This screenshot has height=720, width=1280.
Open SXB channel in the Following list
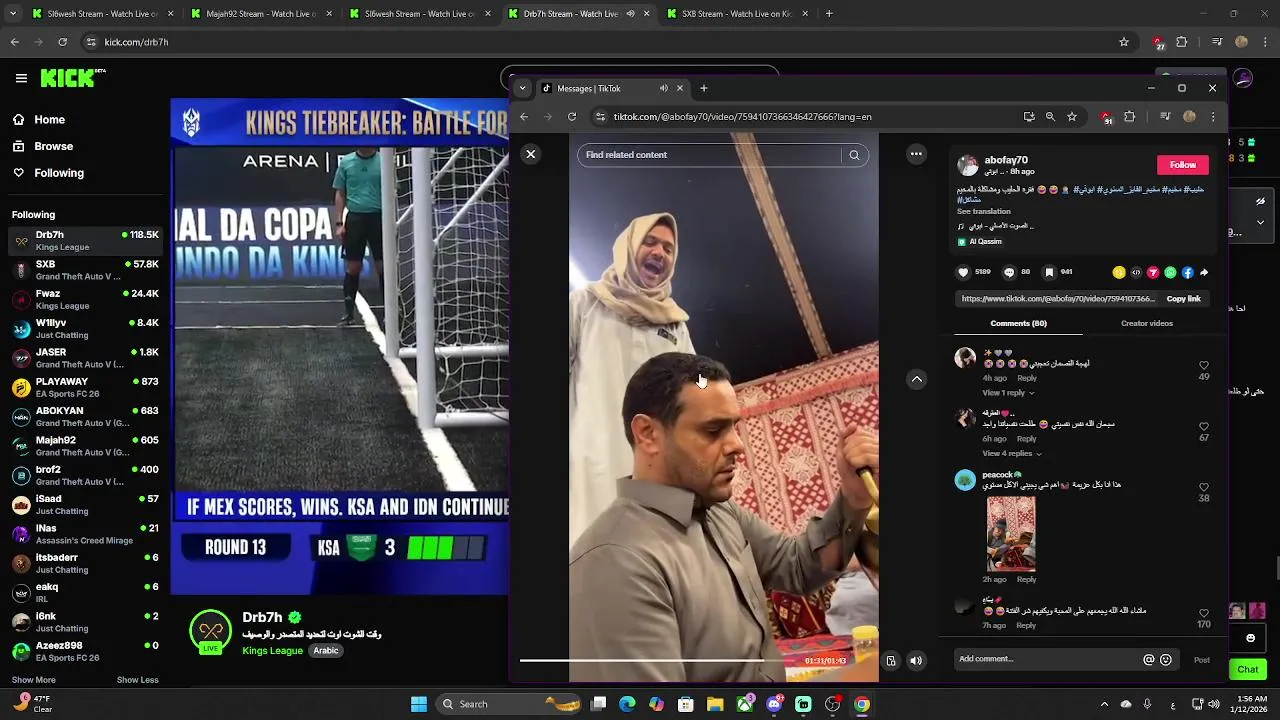[85, 270]
